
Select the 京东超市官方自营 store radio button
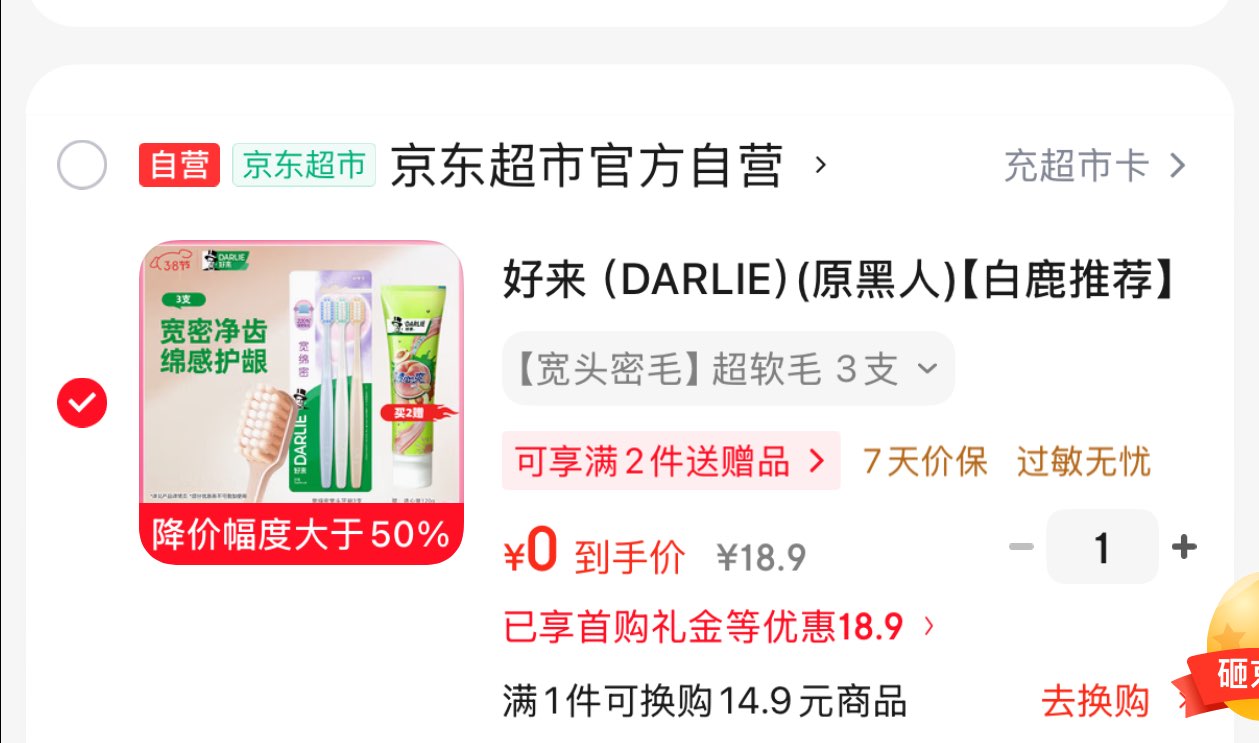click(x=82, y=165)
